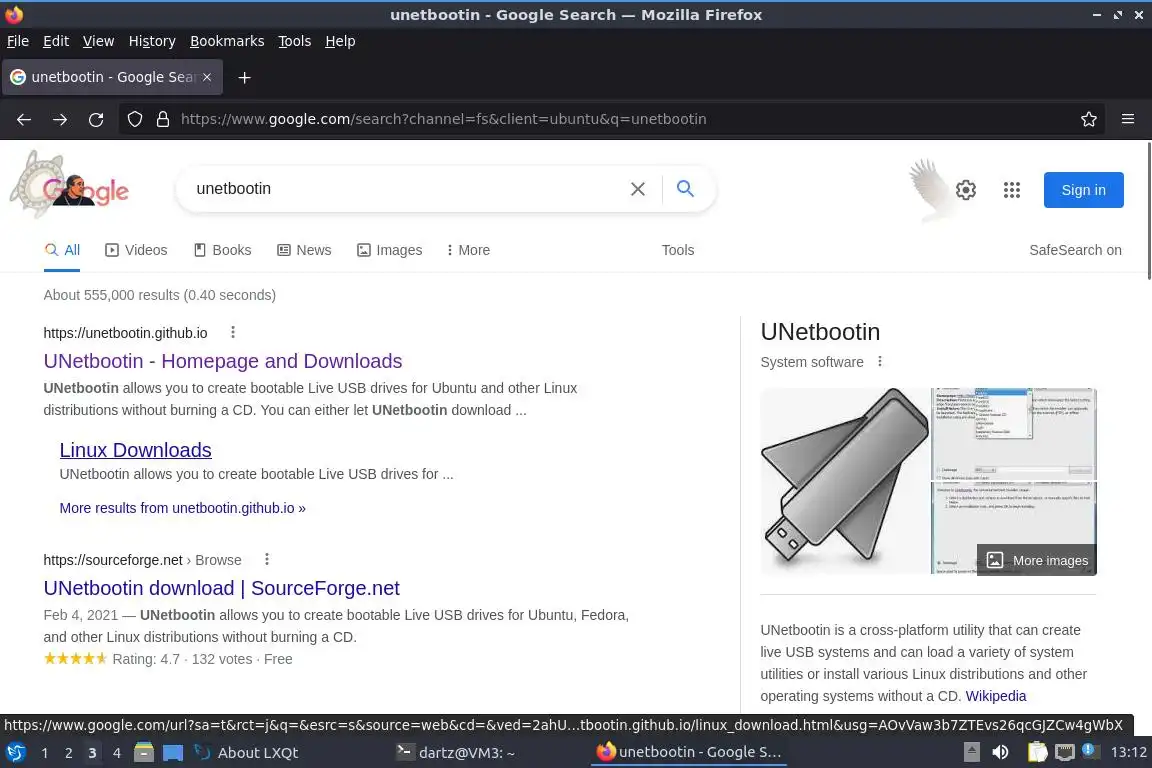Click the page vertical scrollbar
This screenshot has width=1152, height=768.
point(1148,210)
